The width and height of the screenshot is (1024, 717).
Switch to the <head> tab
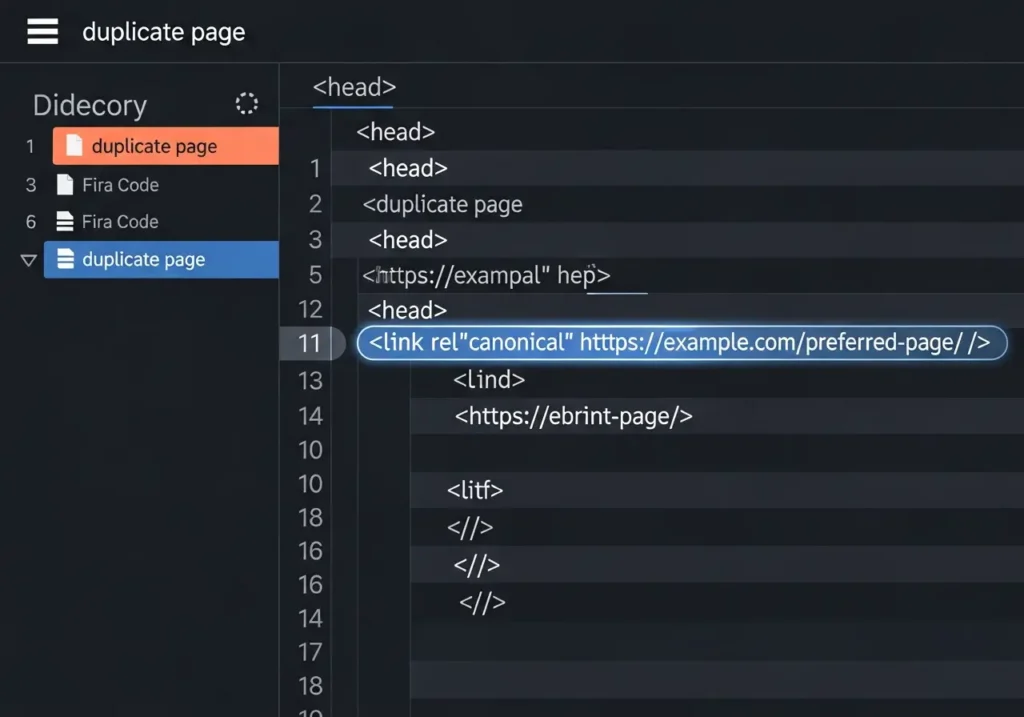[x=354, y=87]
